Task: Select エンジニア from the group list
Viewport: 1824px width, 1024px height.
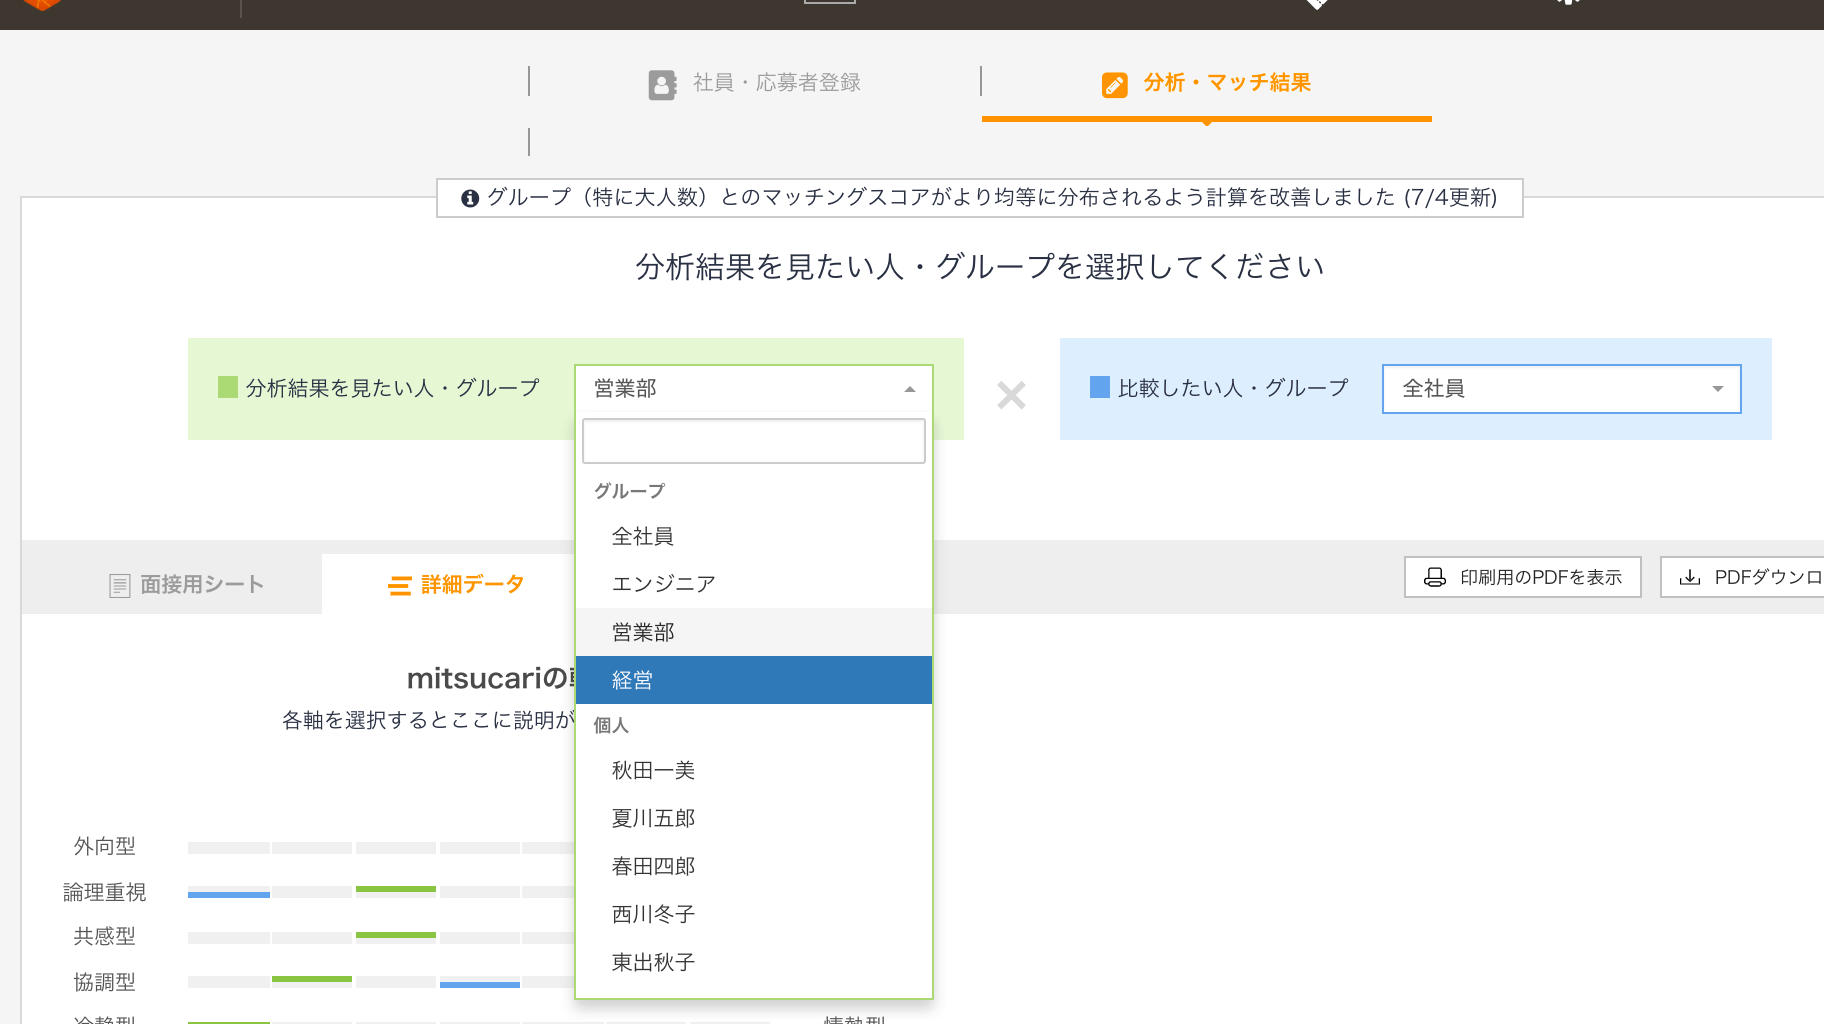Action: point(662,583)
